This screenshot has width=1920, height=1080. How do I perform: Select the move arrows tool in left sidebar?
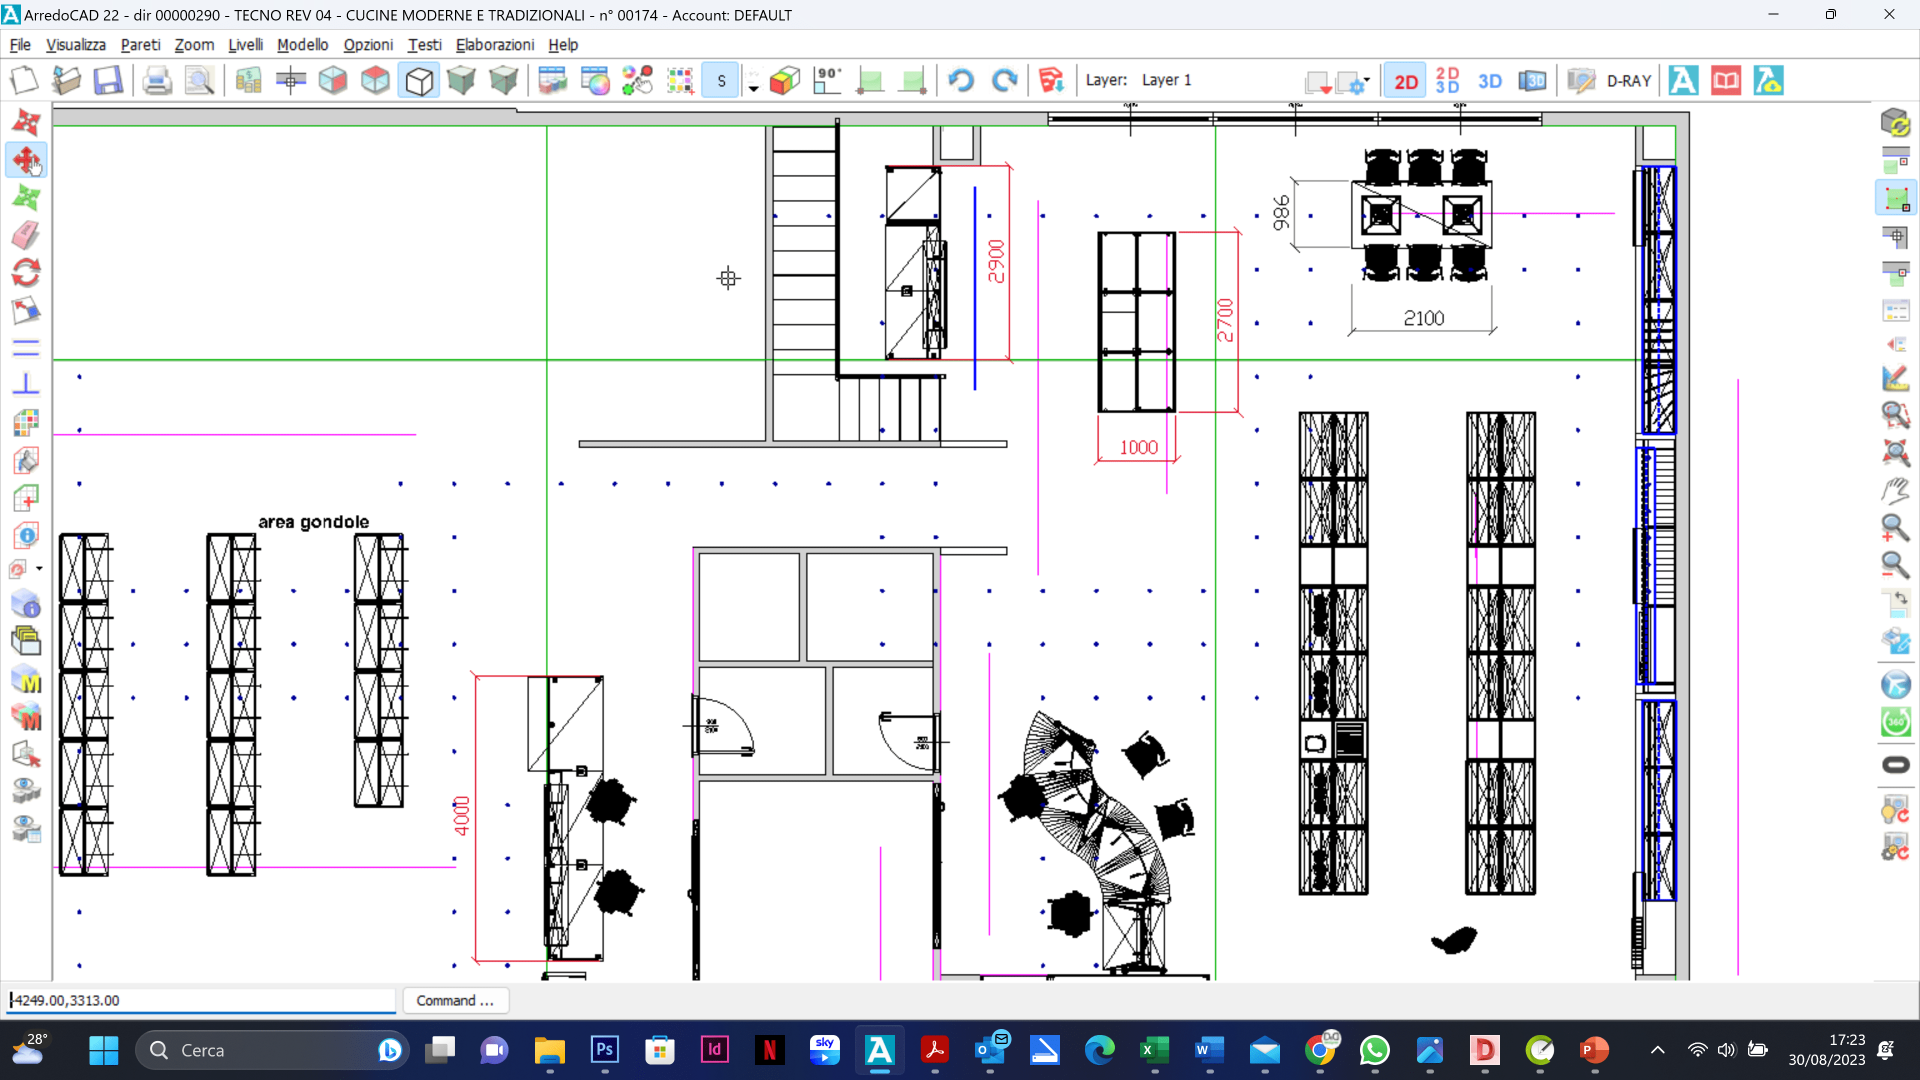tap(26, 160)
